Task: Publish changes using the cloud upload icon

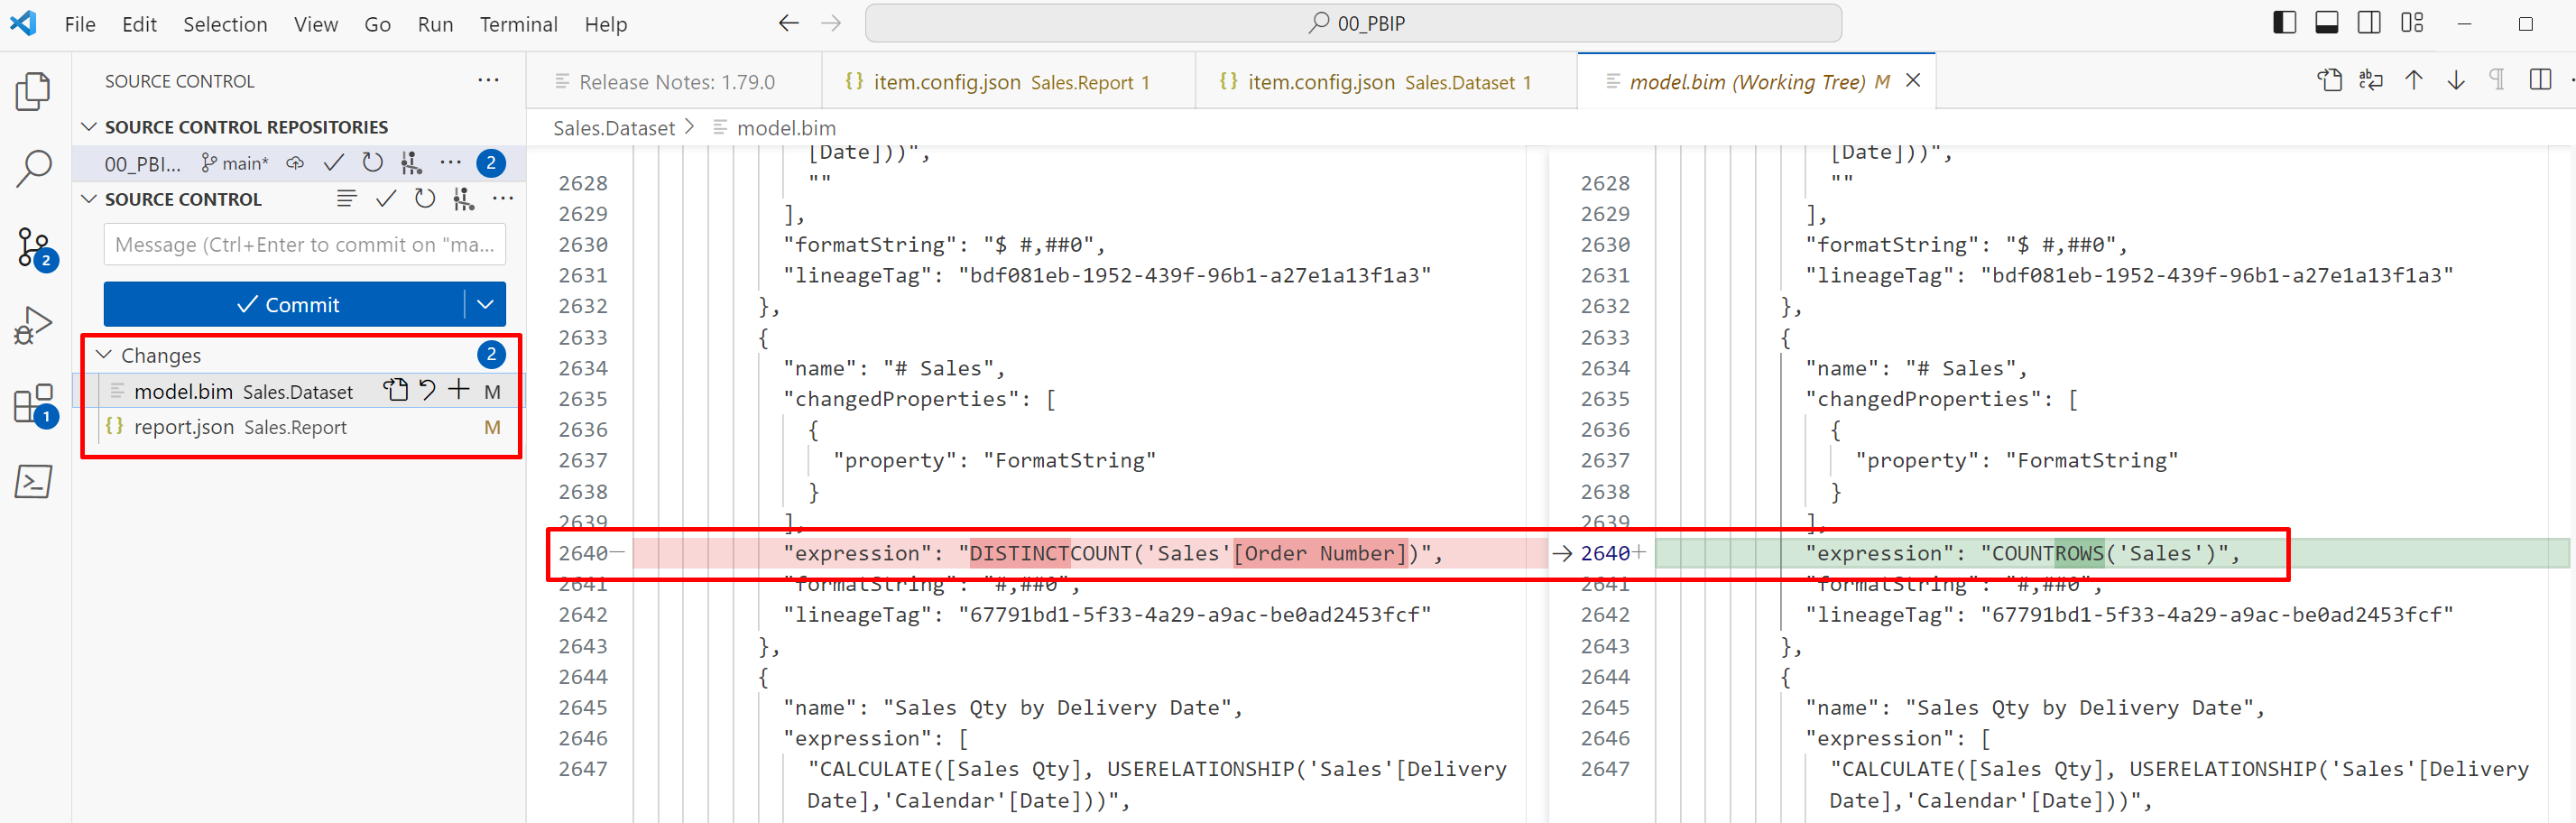Action: click(294, 162)
